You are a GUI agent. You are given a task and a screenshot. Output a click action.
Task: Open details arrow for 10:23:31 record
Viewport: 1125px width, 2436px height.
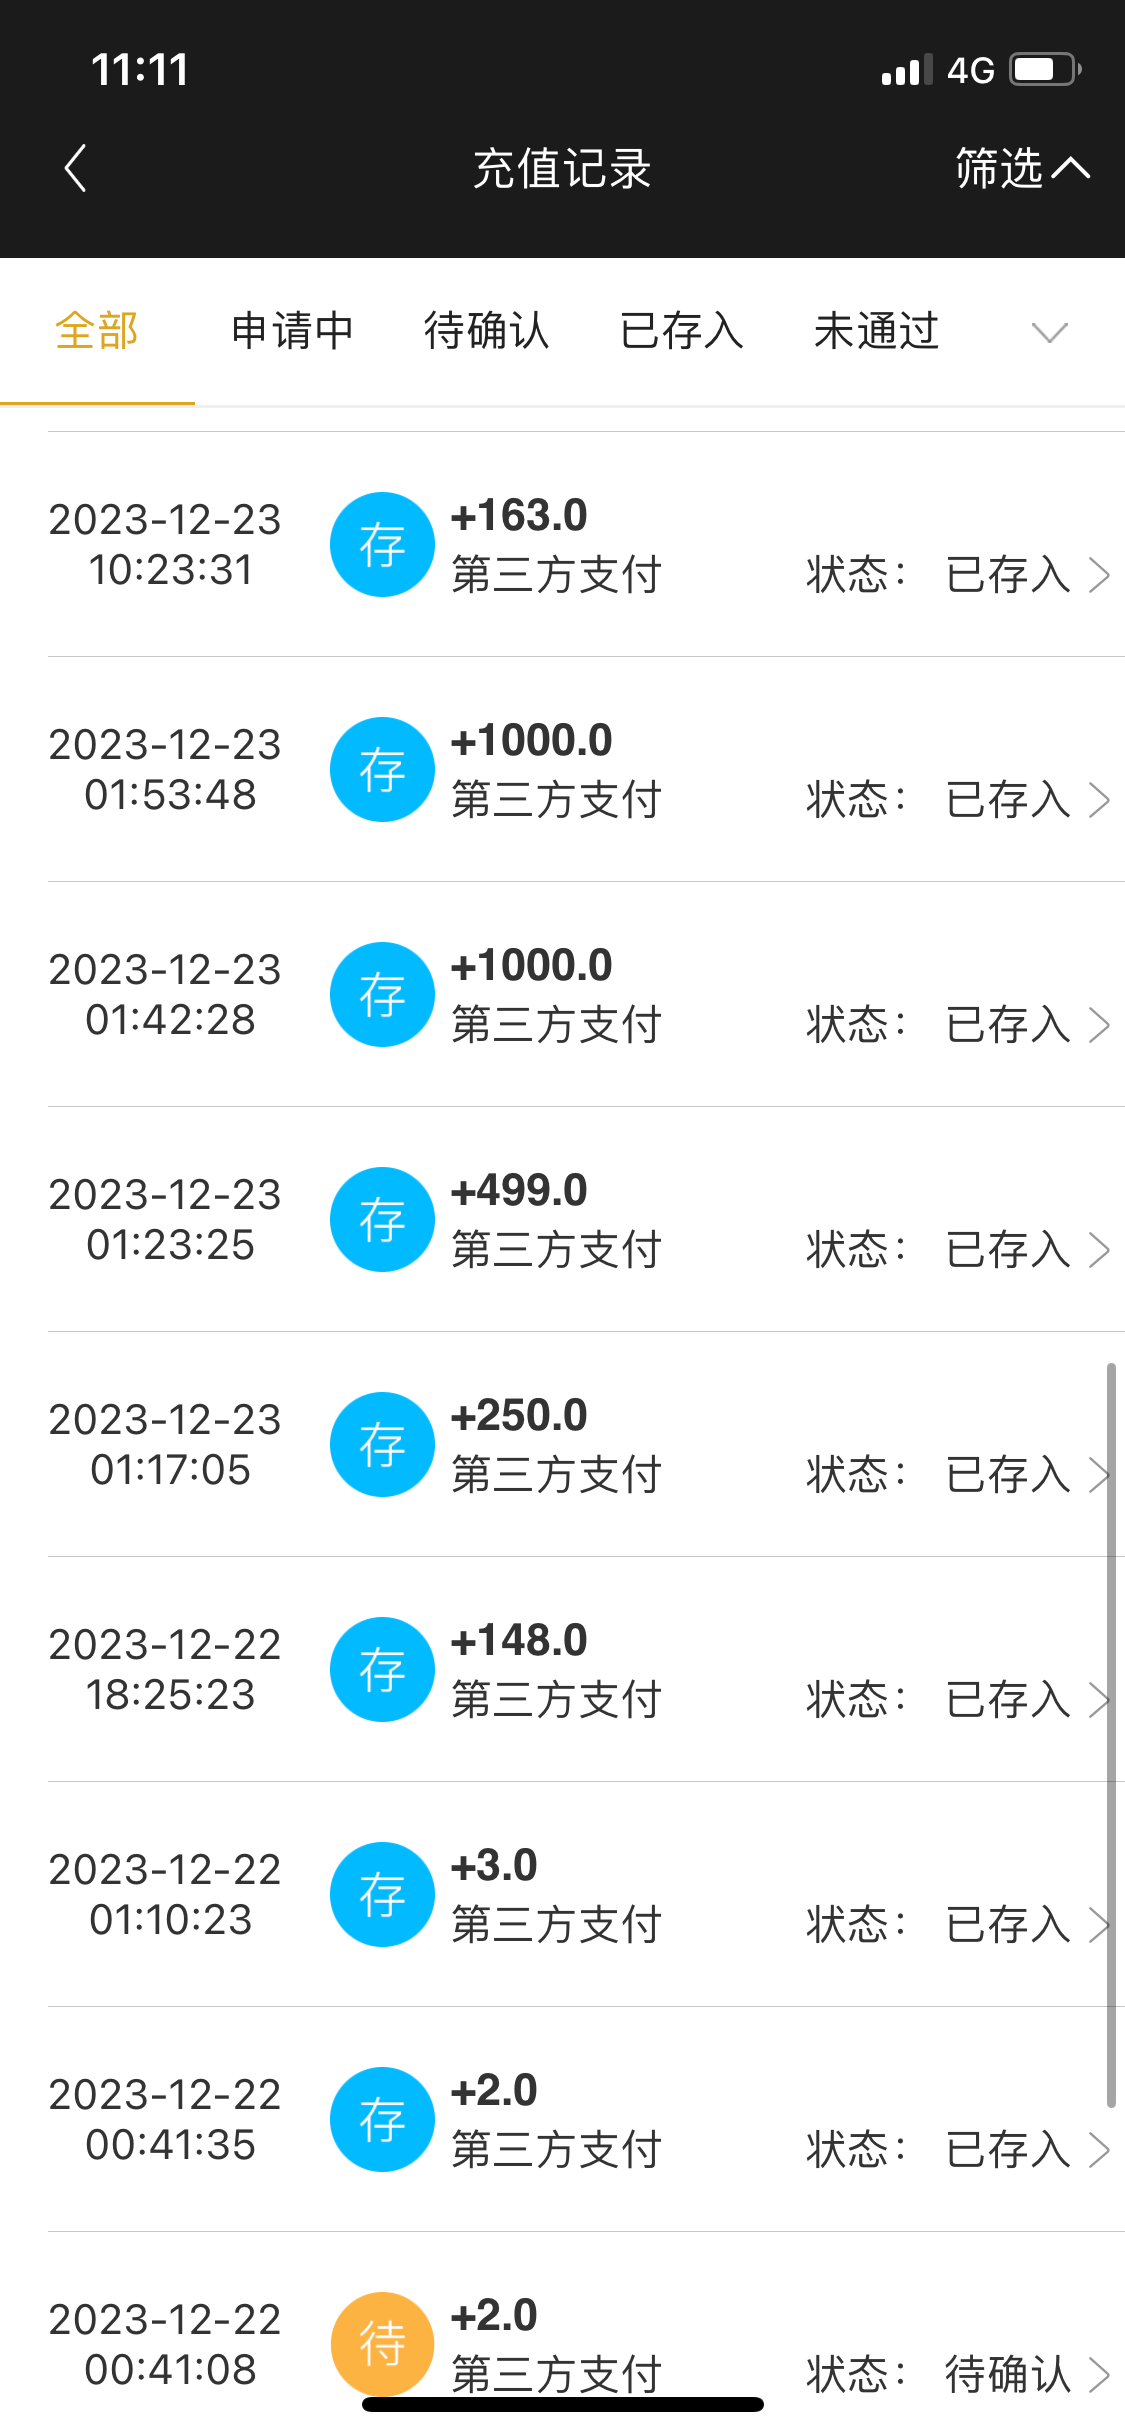point(1099,575)
